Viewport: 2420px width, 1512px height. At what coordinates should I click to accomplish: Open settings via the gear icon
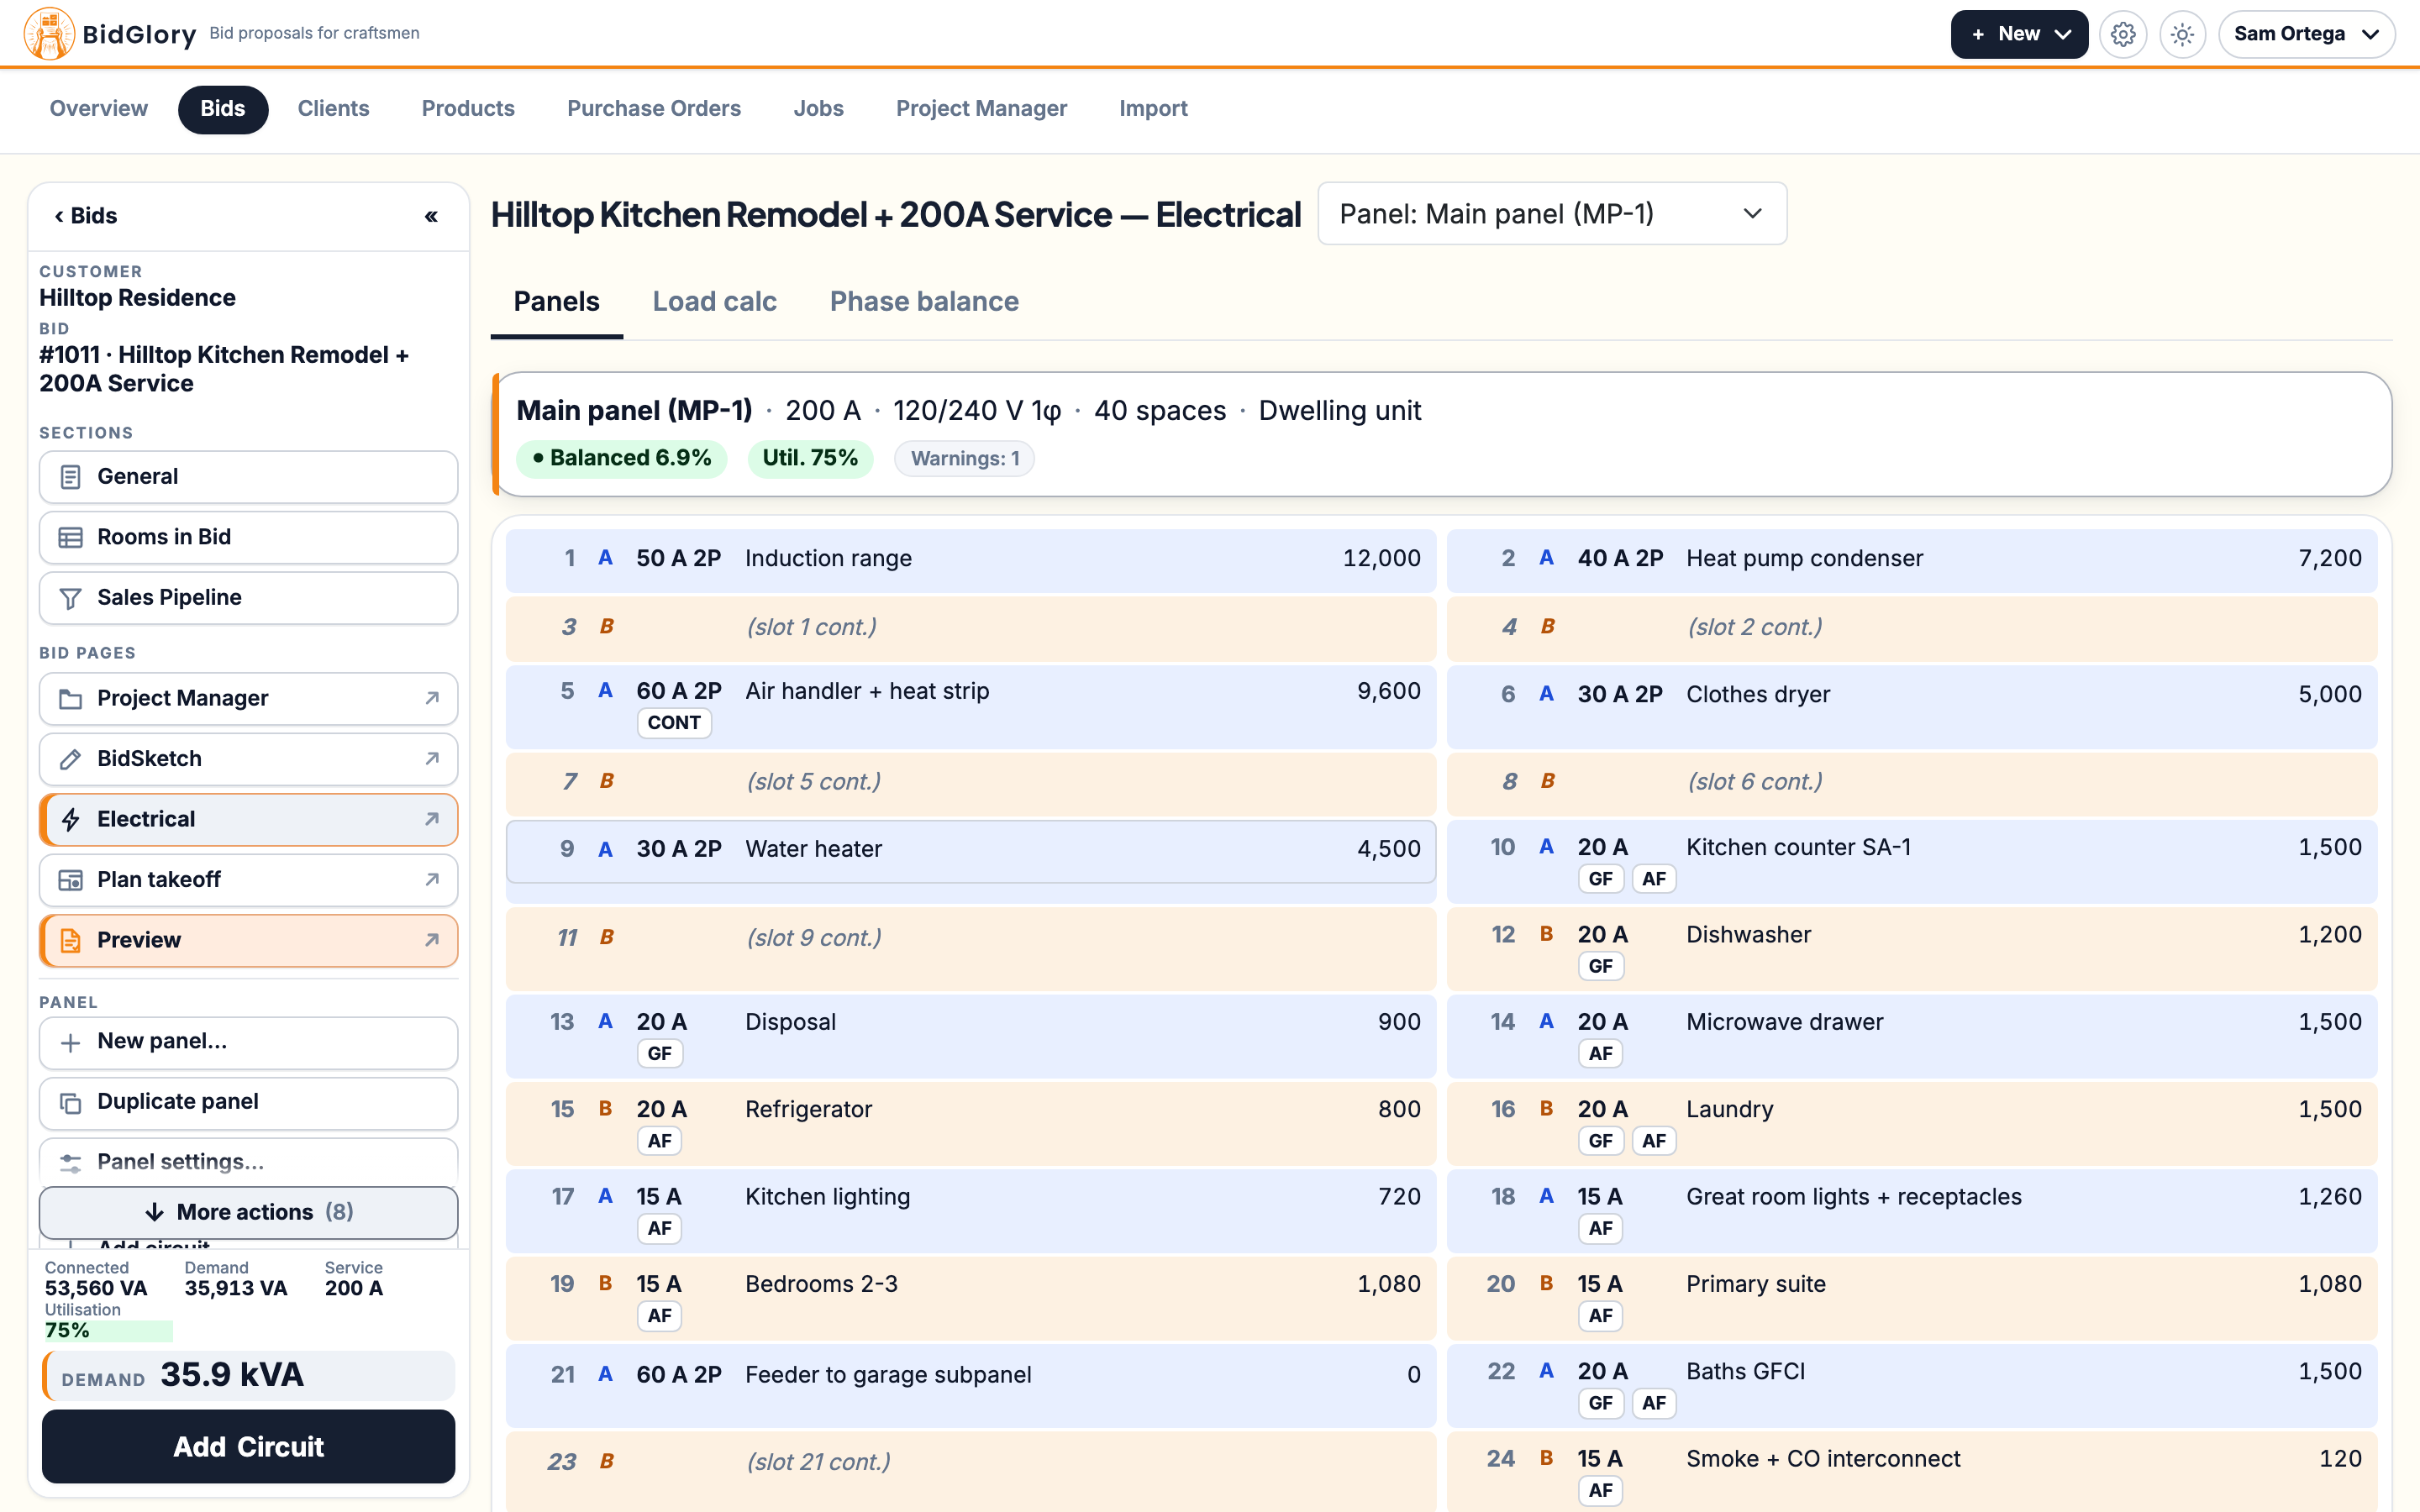pos(2123,35)
